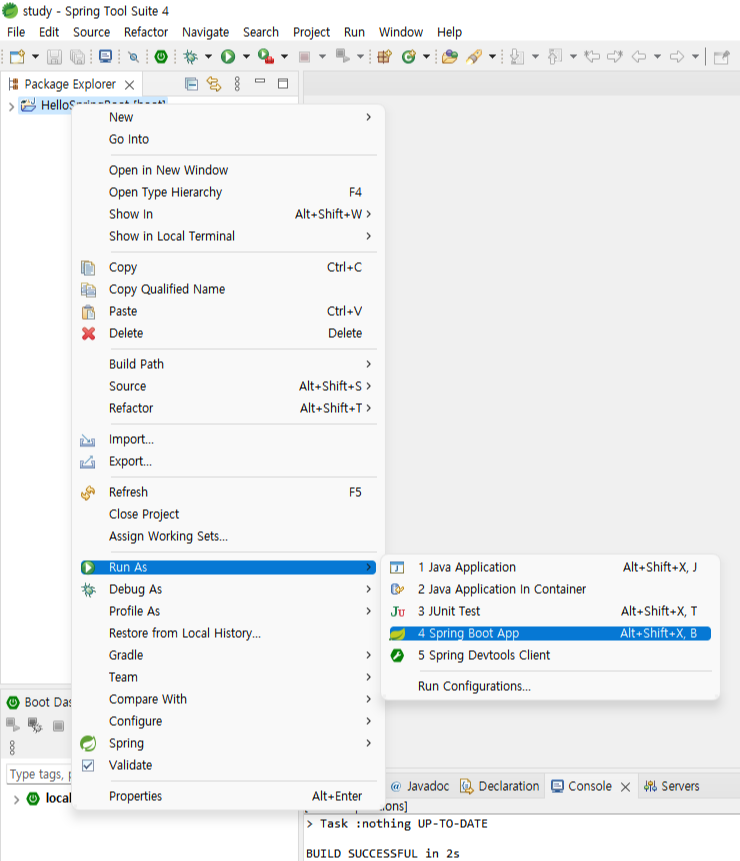Switch to the Javadoc tab
This screenshot has width=740, height=861.
[x=419, y=786]
